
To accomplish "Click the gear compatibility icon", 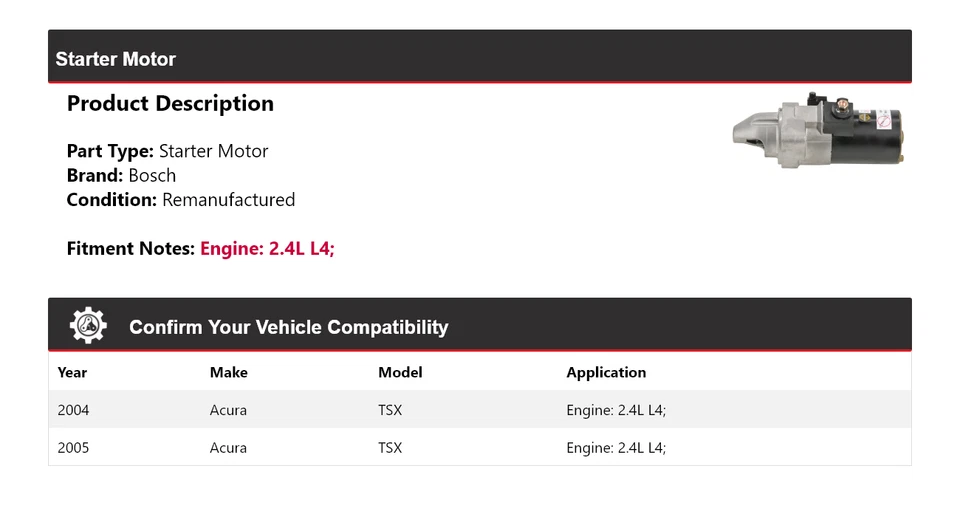I will coord(88,326).
